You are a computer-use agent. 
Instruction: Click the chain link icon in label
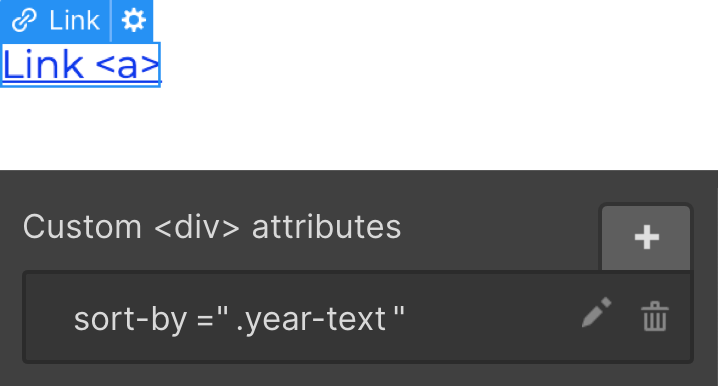click(x=24, y=21)
